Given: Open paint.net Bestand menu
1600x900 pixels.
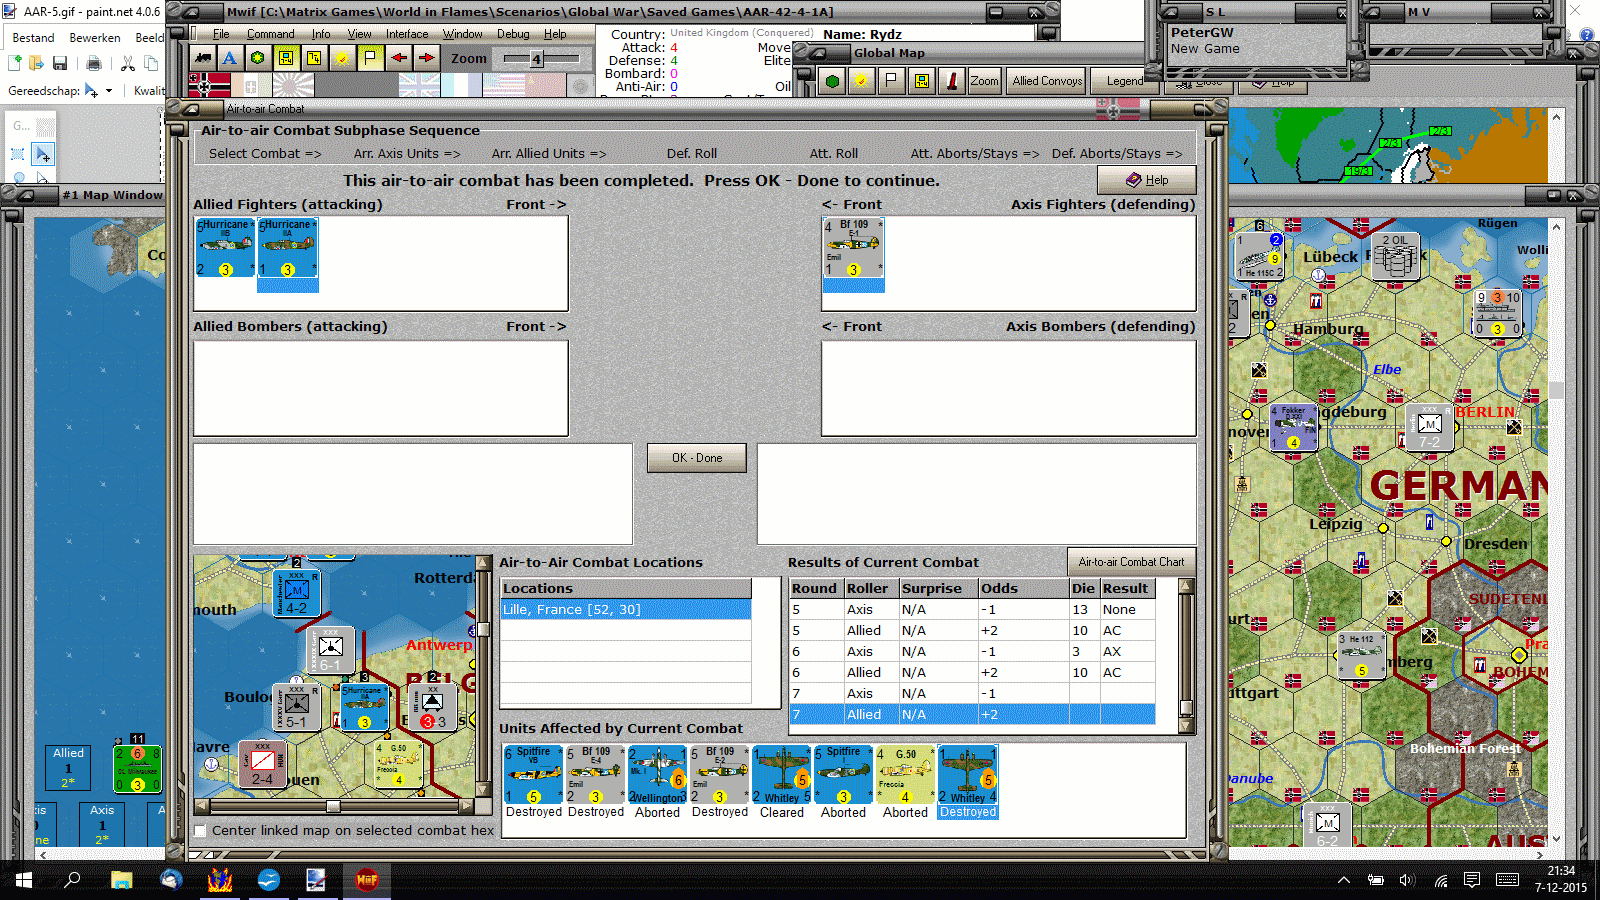Looking at the screenshot, I should [33, 38].
